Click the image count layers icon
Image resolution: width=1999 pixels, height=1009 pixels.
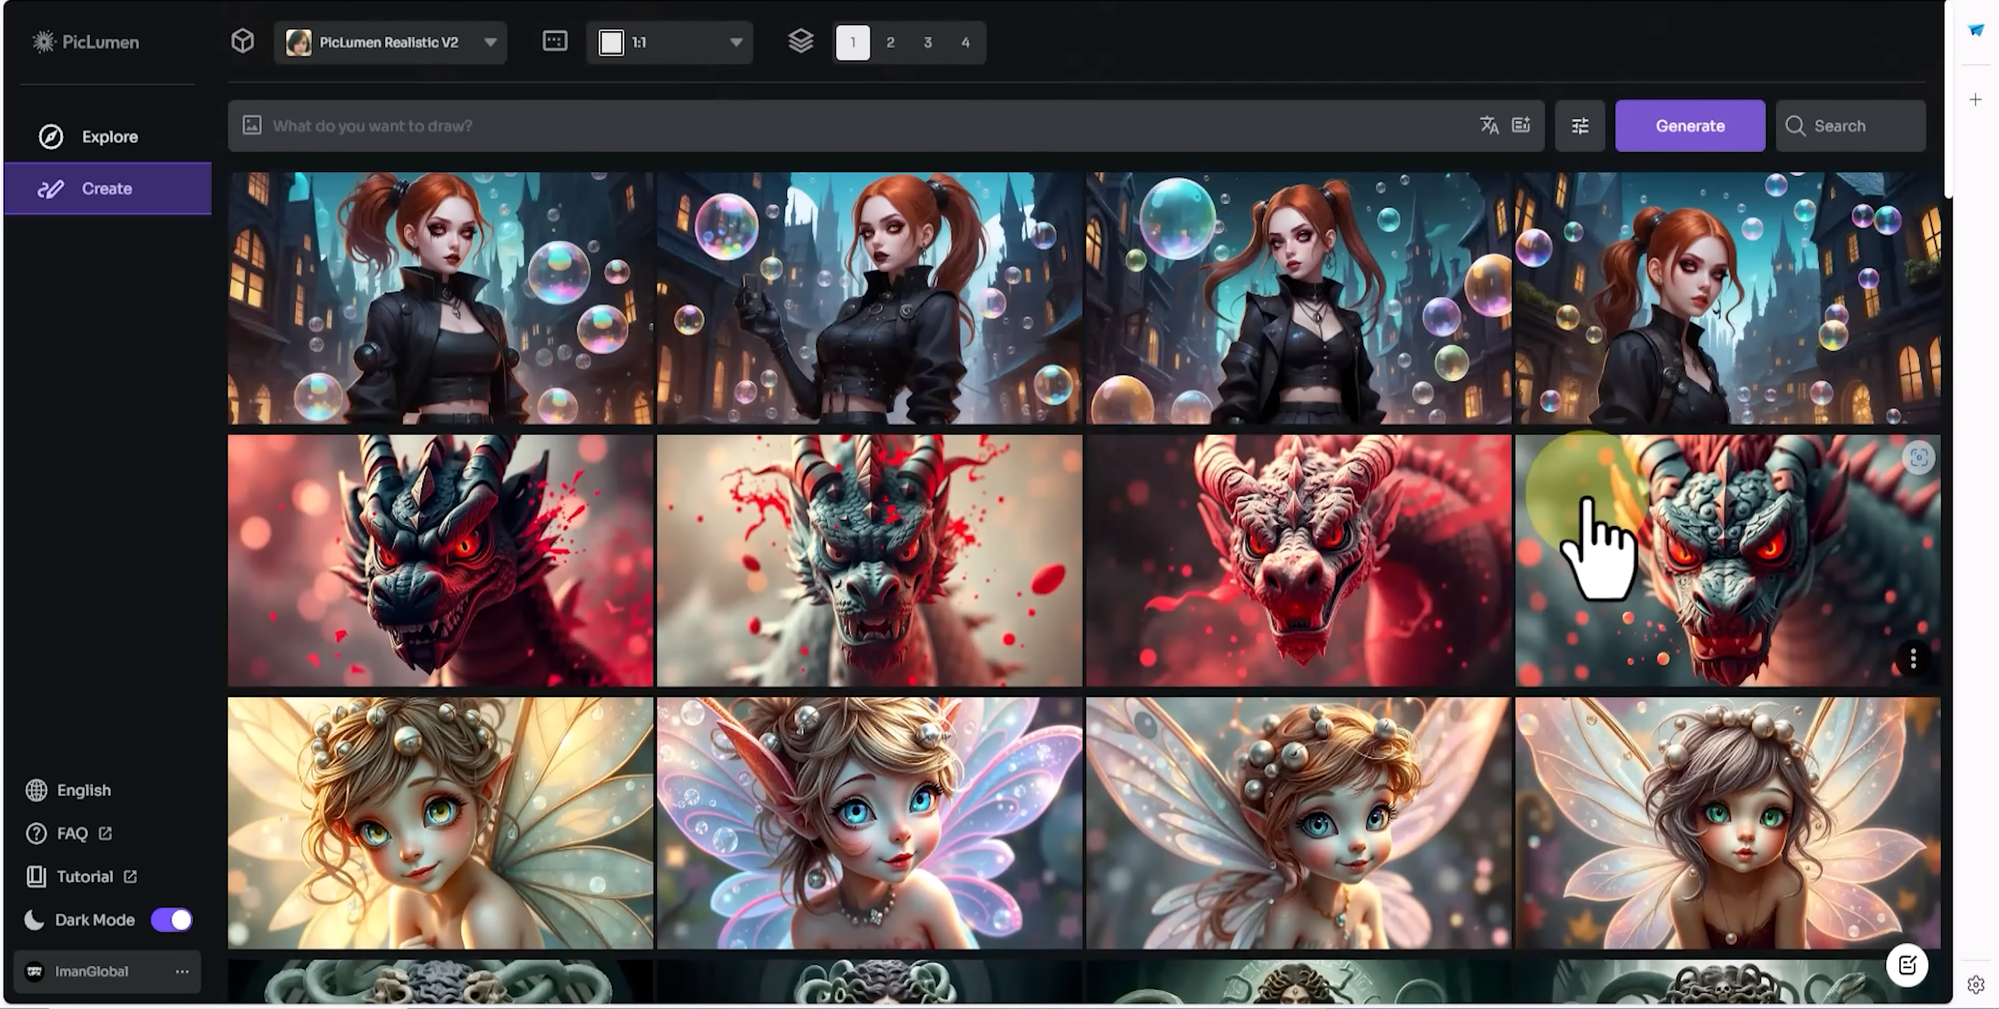click(801, 41)
